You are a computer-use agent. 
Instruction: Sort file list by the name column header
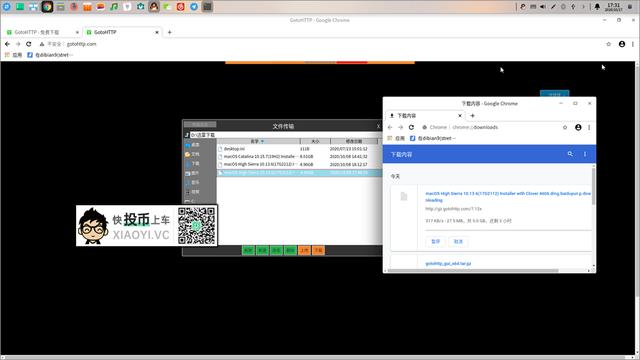(258, 141)
